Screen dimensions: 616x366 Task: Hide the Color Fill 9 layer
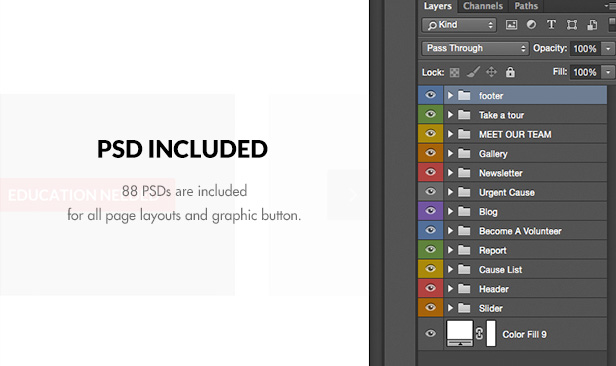431,334
